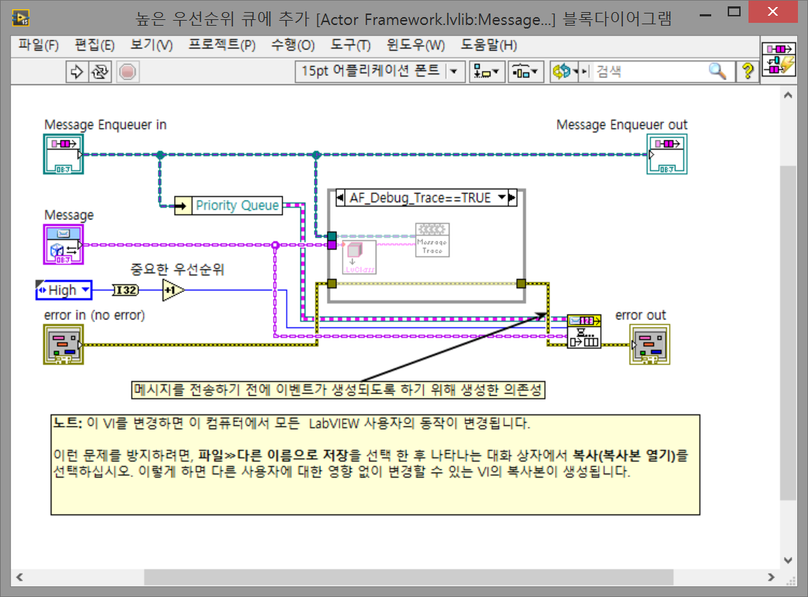This screenshot has width=808, height=597.
Task: Enable continuous run mode
Action: [x=100, y=71]
